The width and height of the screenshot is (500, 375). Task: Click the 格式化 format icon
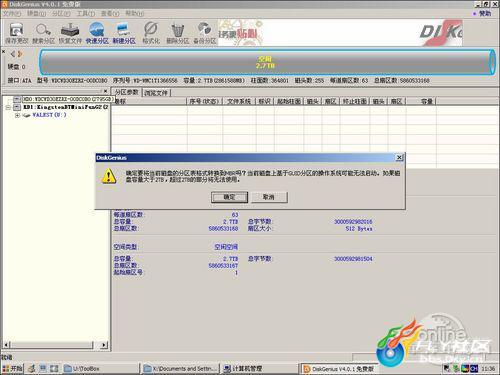pyautogui.click(x=151, y=33)
